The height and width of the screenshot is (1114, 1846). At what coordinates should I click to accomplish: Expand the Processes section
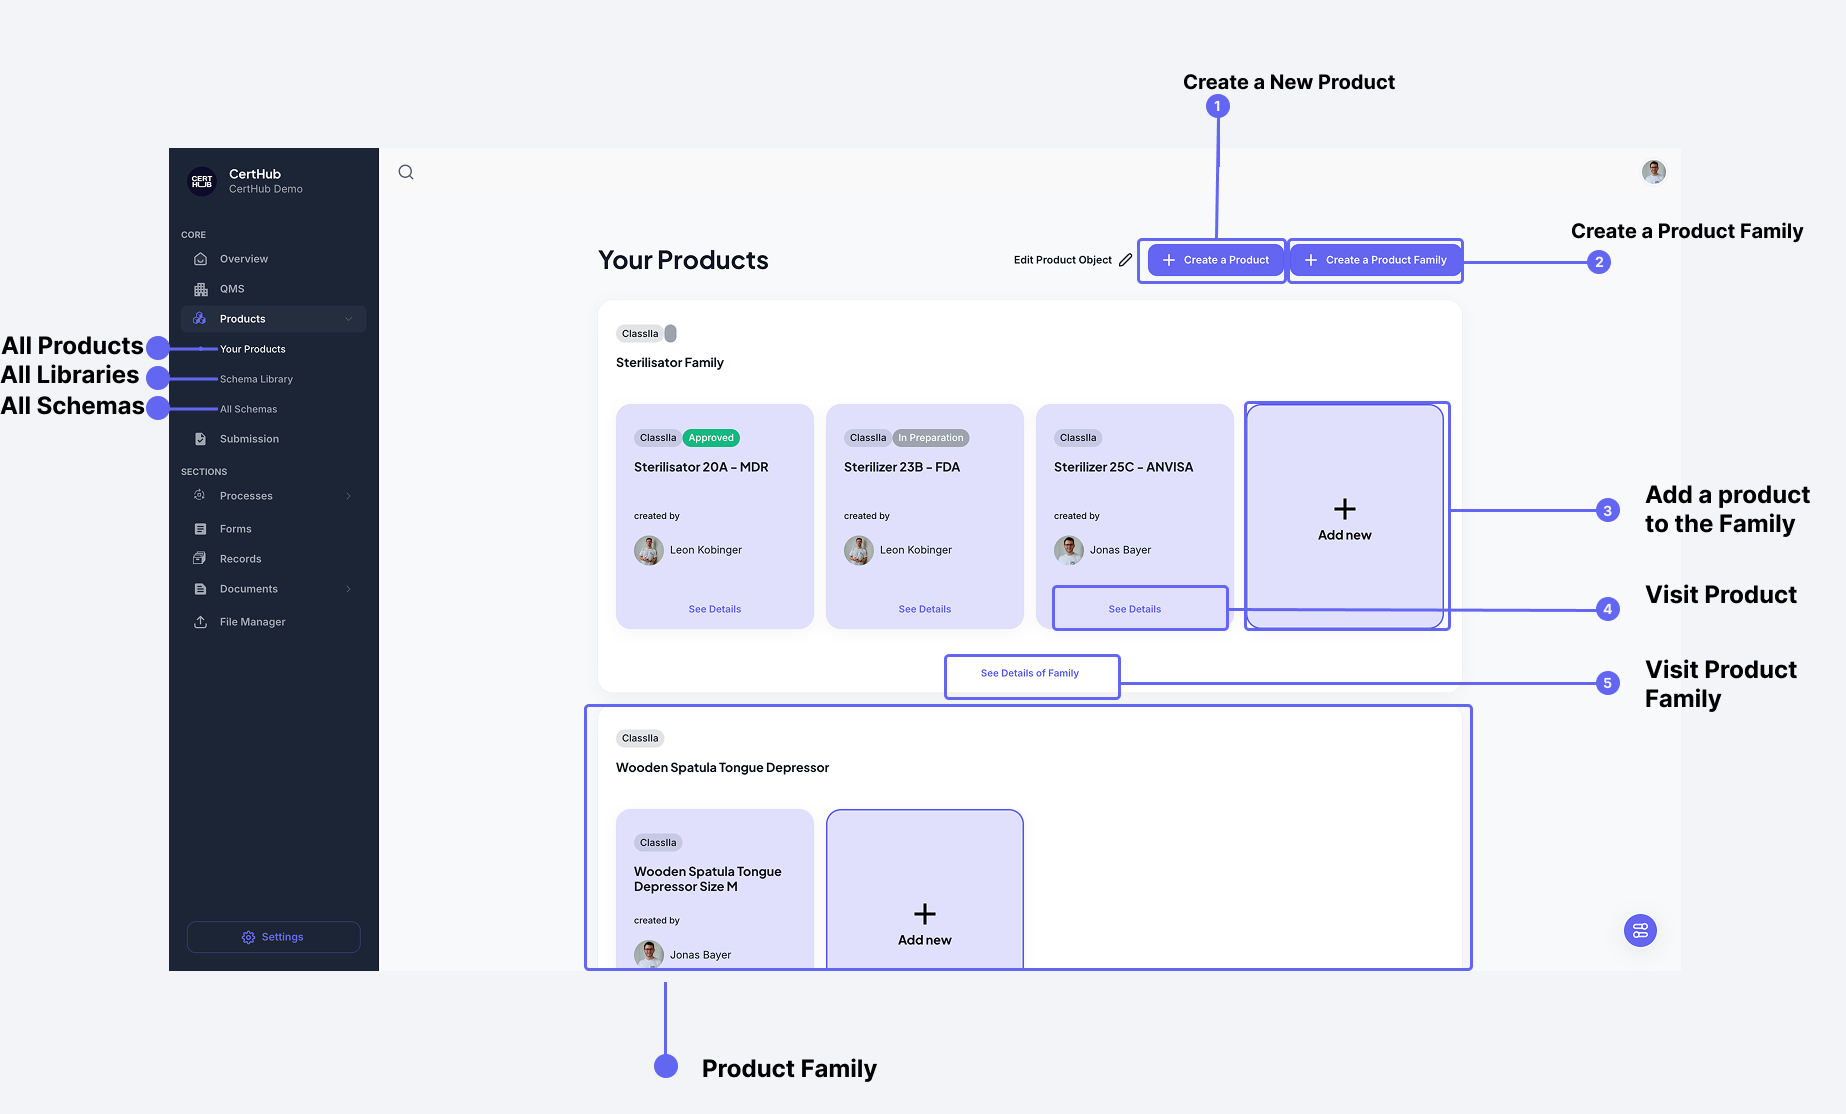tap(246, 495)
